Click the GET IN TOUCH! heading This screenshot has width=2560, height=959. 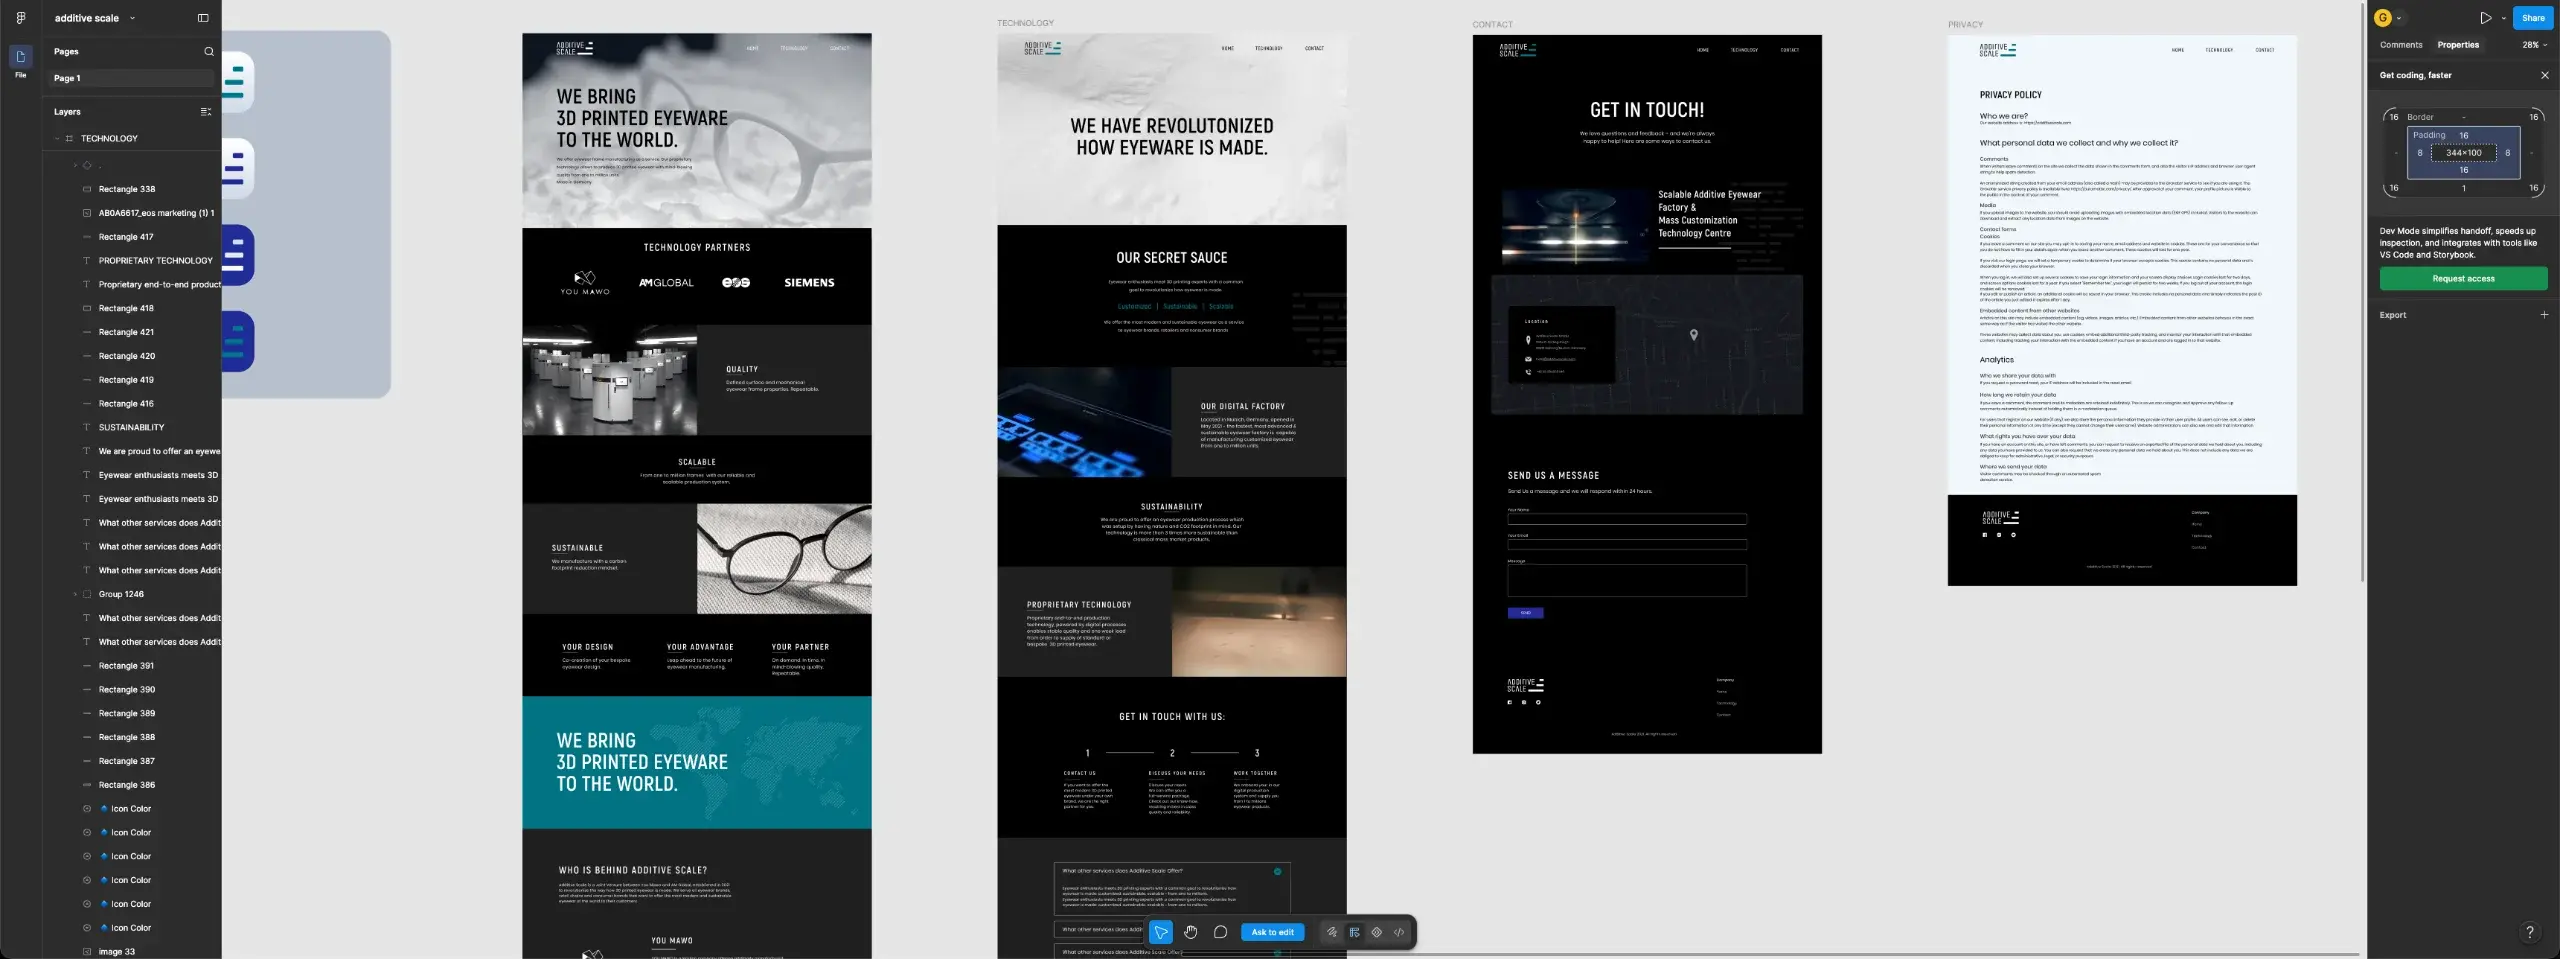pyautogui.click(x=1647, y=110)
